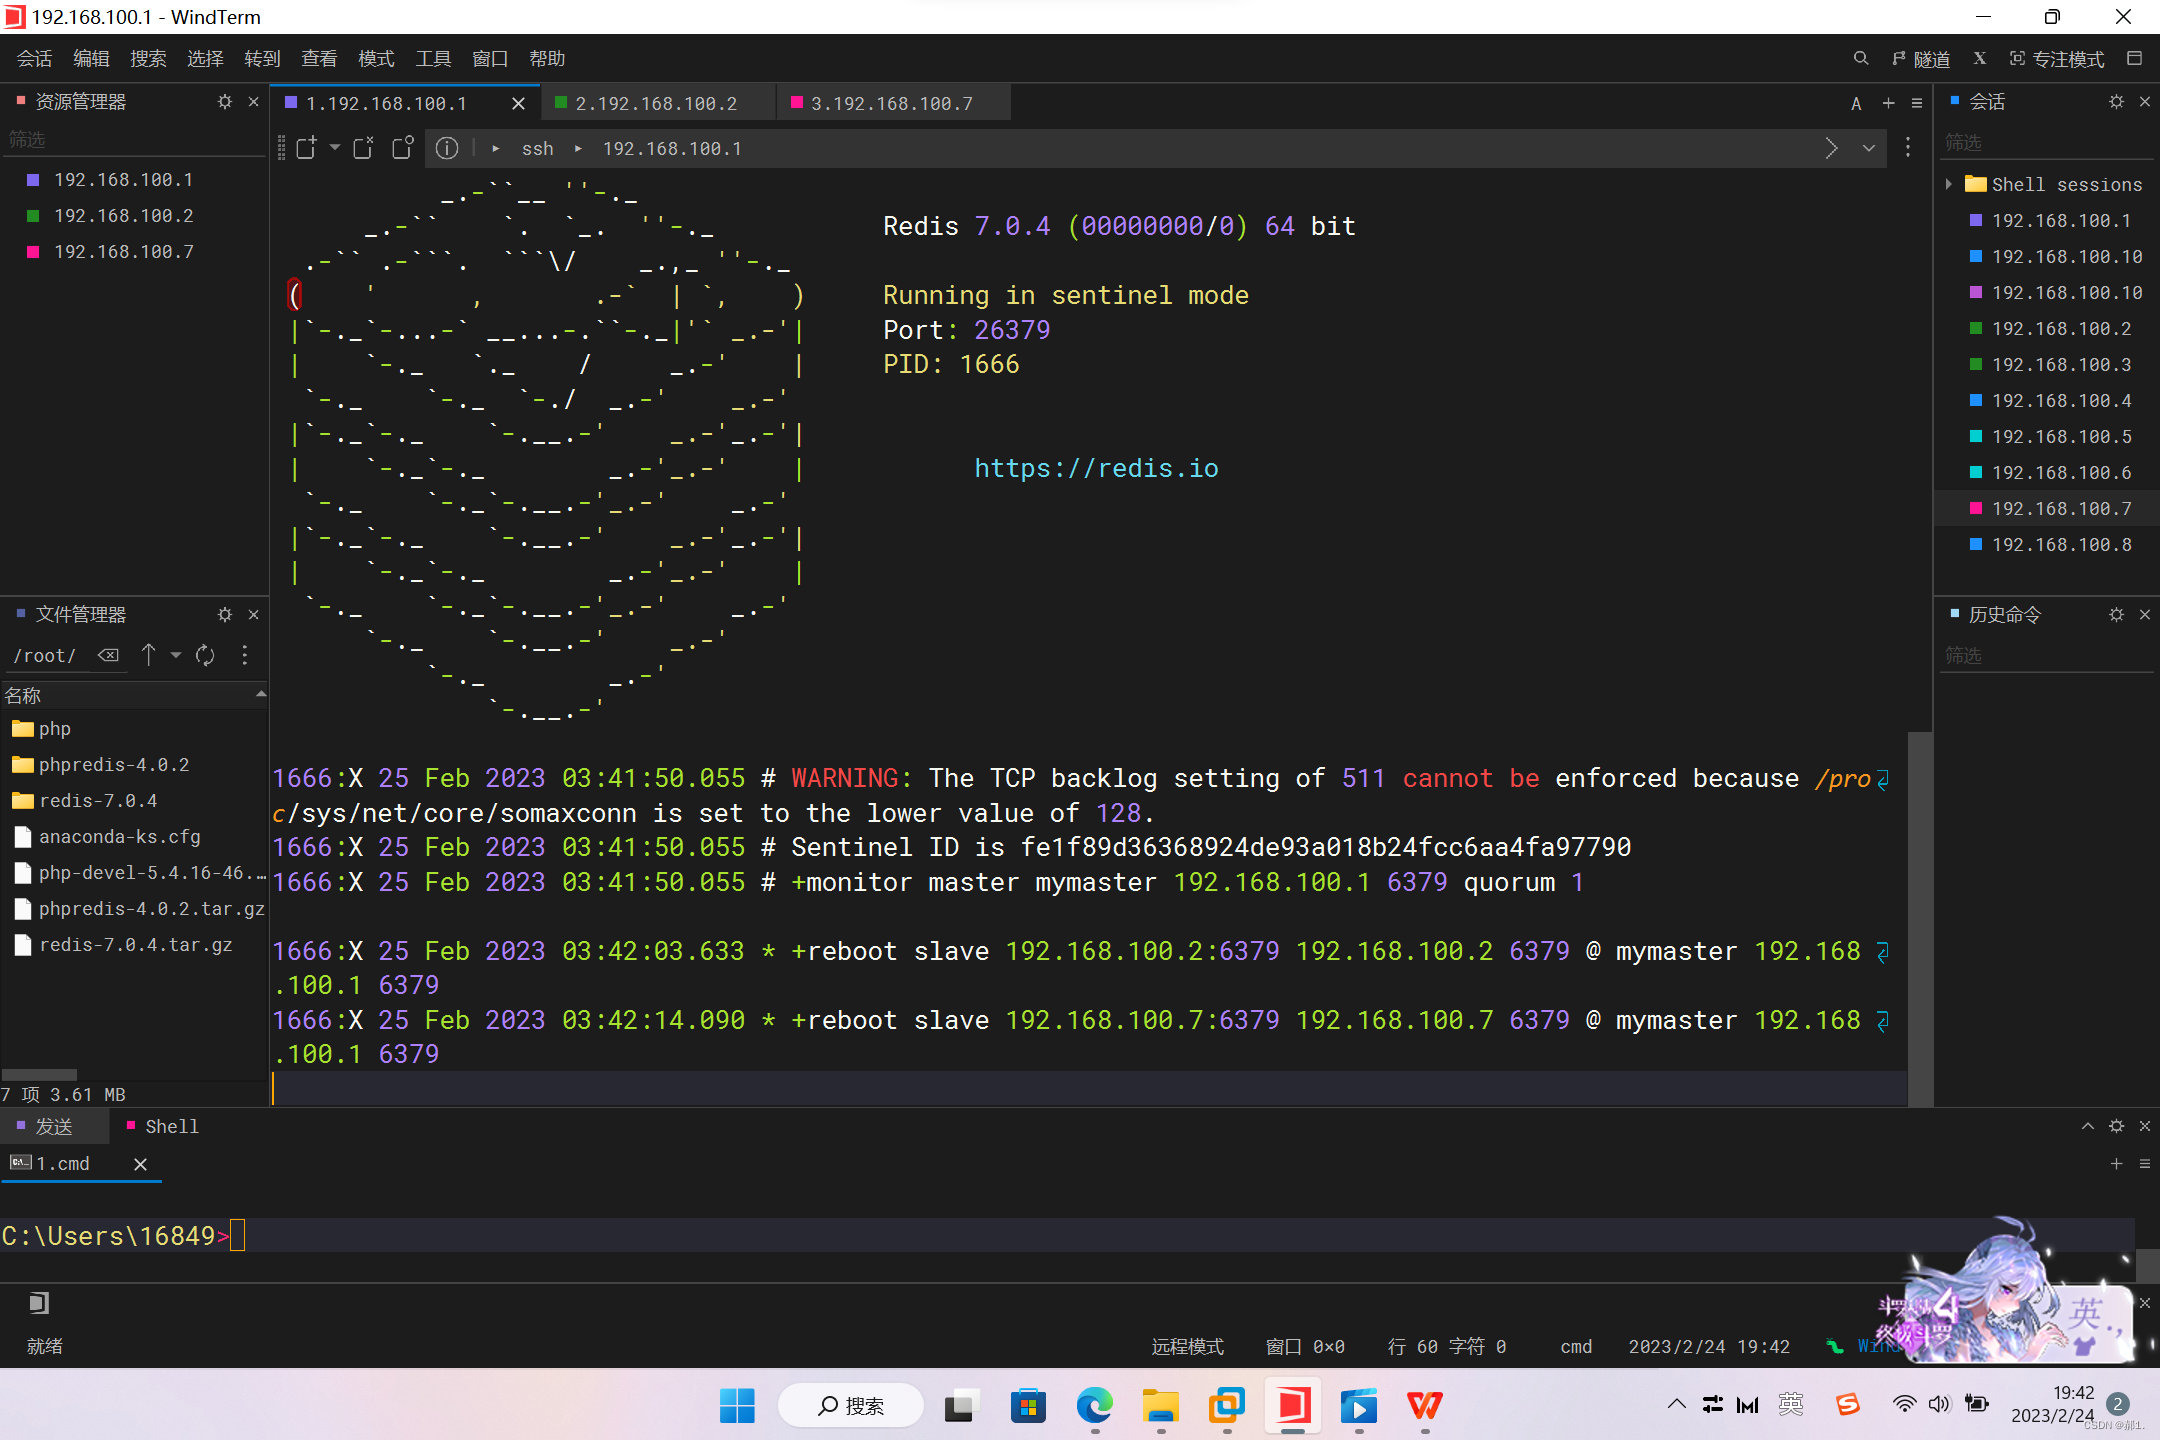Open the search magnifier icon in the menu bar
2160x1440 pixels.
pyautogui.click(x=1860, y=59)
